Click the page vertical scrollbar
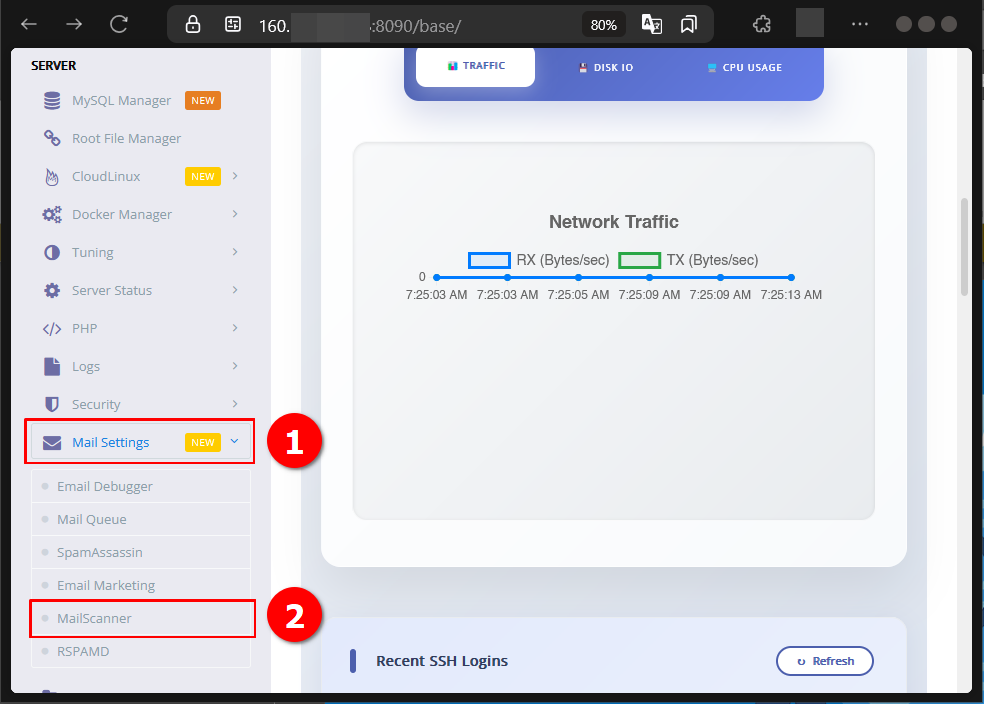Image resolution: width=984 pixels, height=704 pixels. pos(965,247)
